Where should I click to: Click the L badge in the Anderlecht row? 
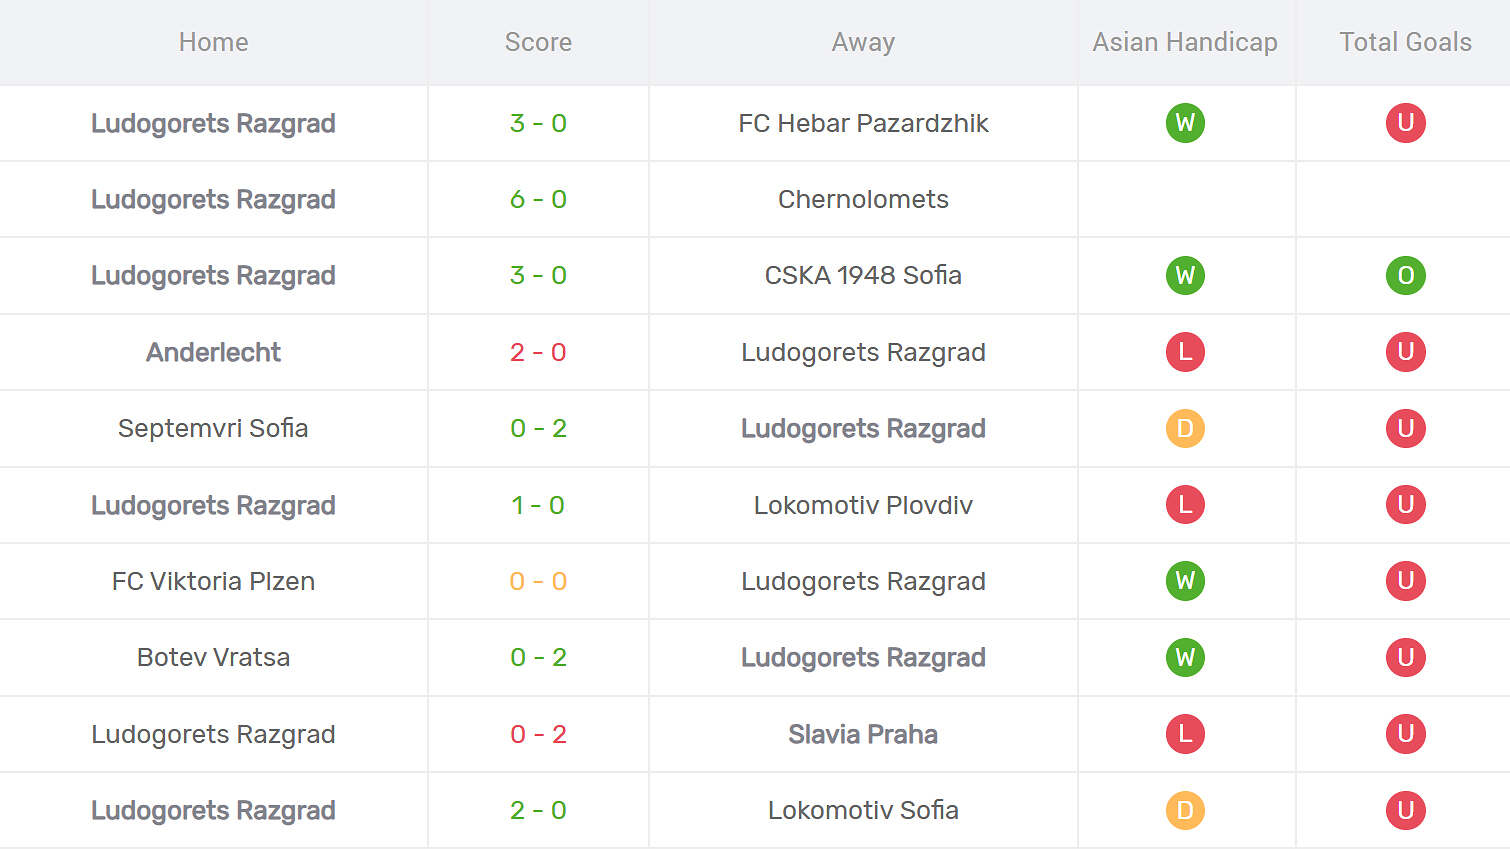click(1185, 352)
